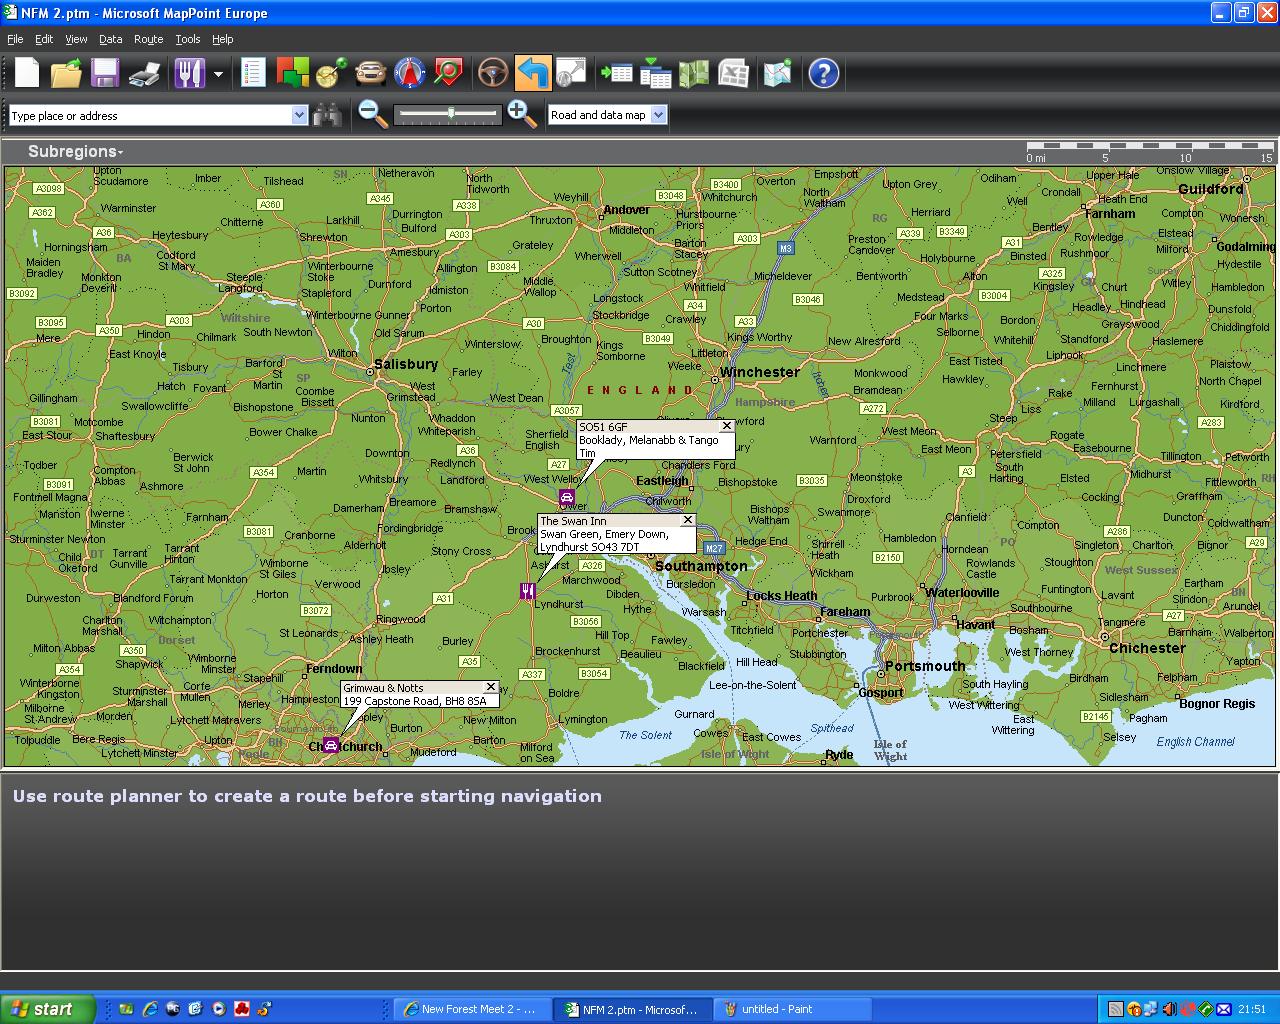The image size is (1280, 1024).
Task: Close The Swan Inn pushpin balloon
Action: (x=687, y=520)
